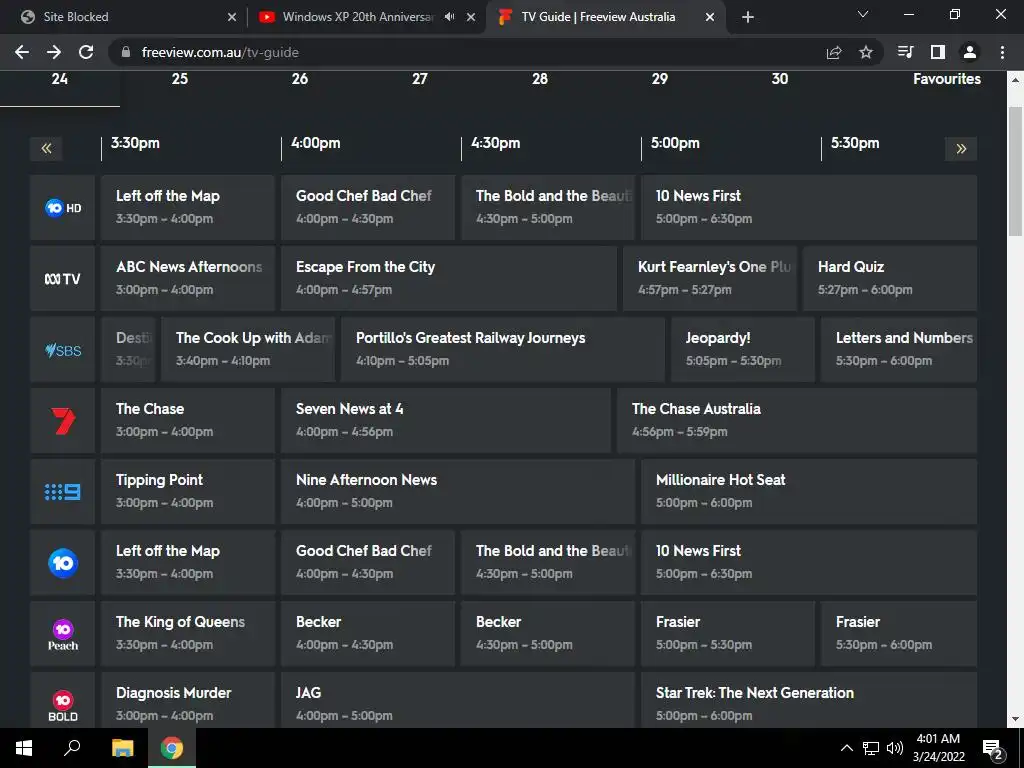The width and height of the screenshot is (1024, 768).
Task: Show hidden system tray icons
Action: 846,748
